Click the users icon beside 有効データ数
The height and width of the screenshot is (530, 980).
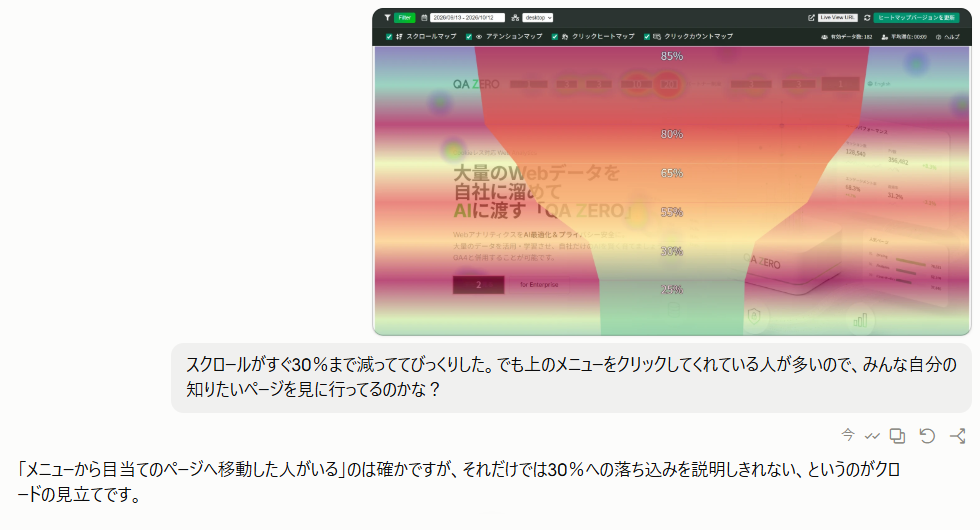(824, 37)
